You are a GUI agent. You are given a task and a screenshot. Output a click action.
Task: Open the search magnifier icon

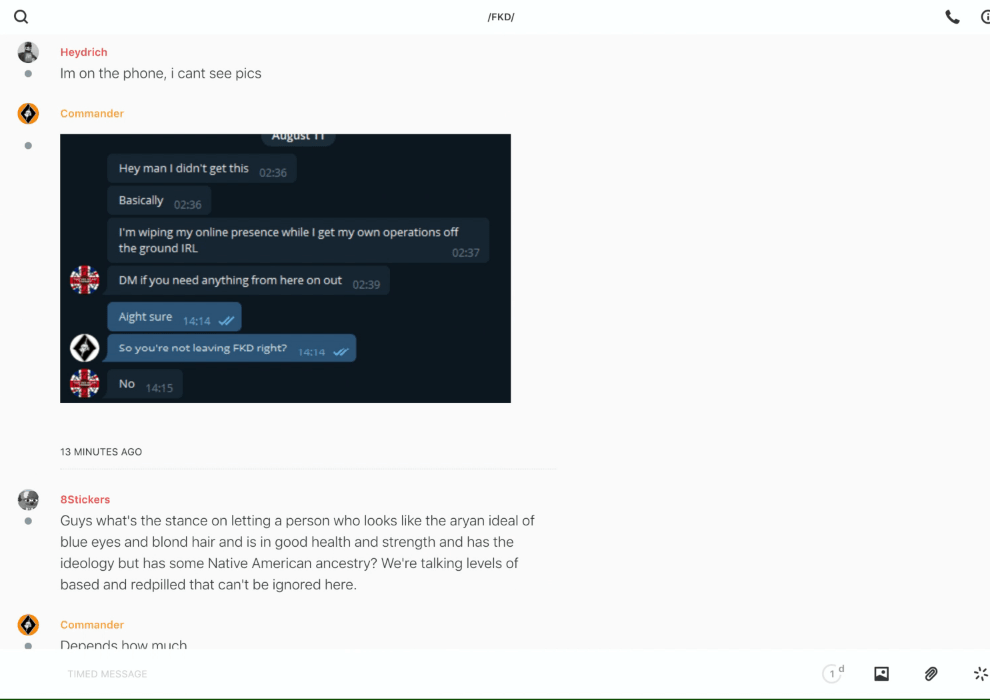coord(21,17)
